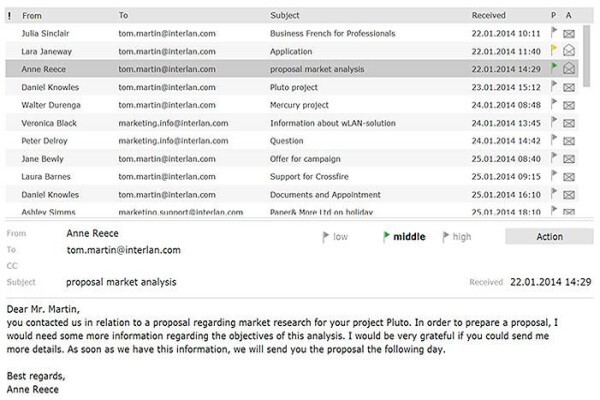This screenshot has width=600, height=400.
Task: Select the middle priority option
Action: click(x=404, y=237)
